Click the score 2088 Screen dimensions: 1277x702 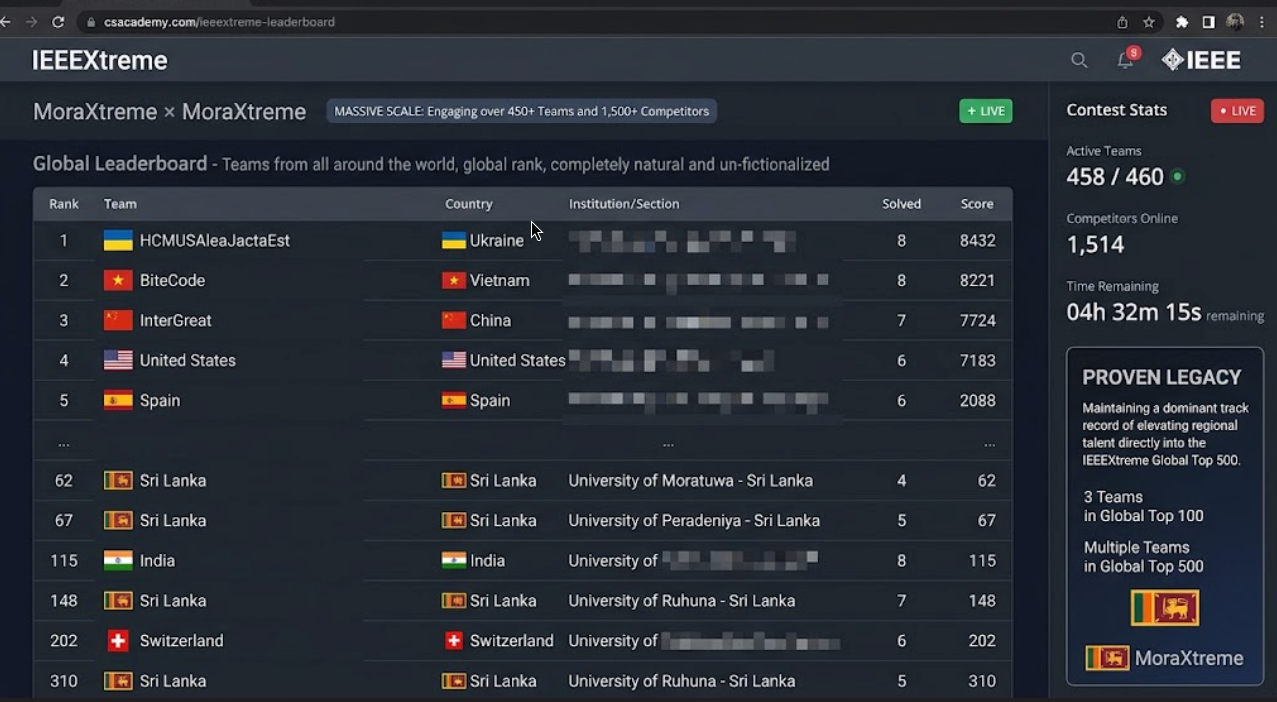pyautogui.click(x=978, y=400)
